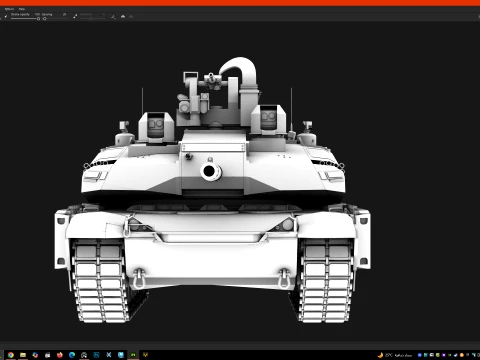The width and height of the screenshot is (480, 360).
Task: Click the blue circle tray icon
Action: click(420, 355)
